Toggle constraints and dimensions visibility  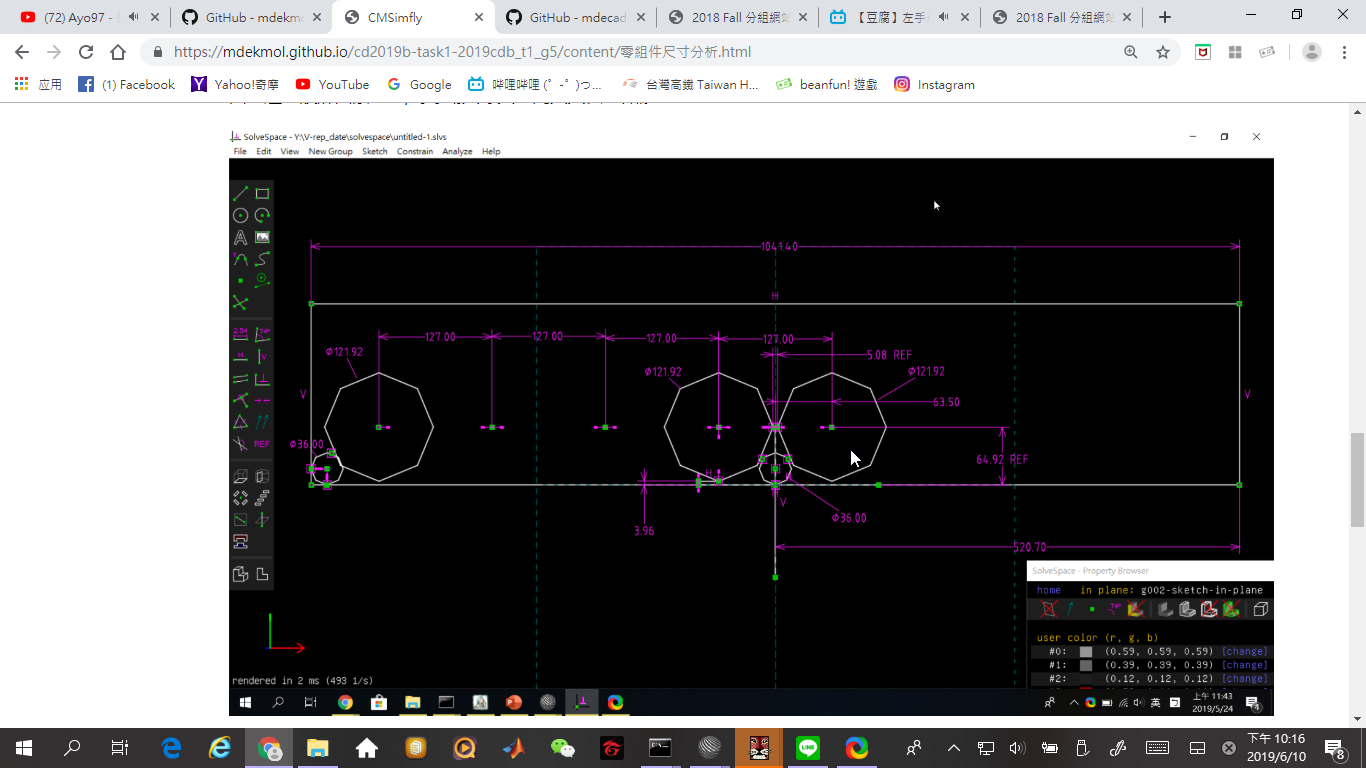click(1114, 609)
